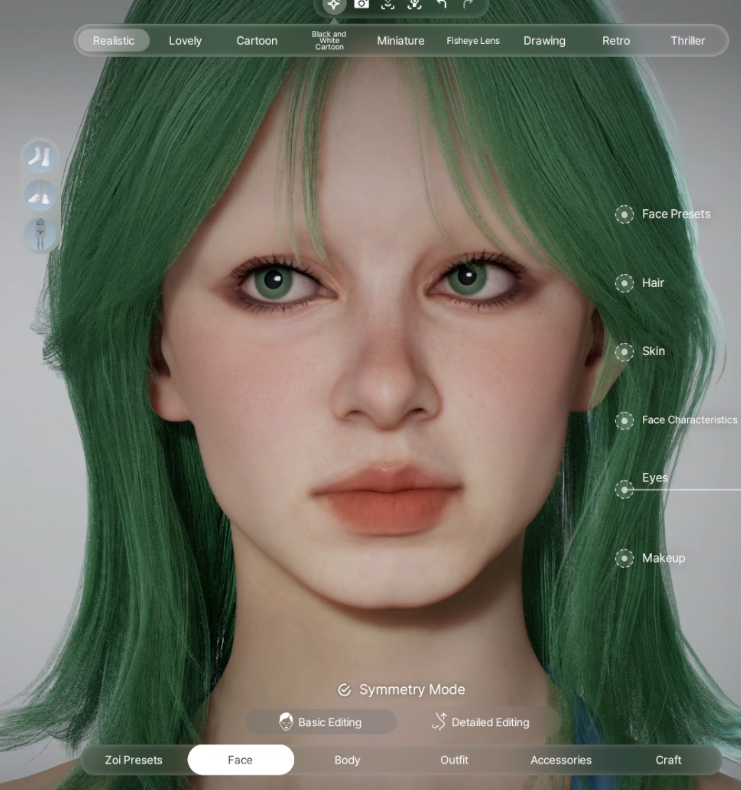Choose the Thriller filter style
The image size is (741, 790).
pyautogui.click(x=687, y=41)
